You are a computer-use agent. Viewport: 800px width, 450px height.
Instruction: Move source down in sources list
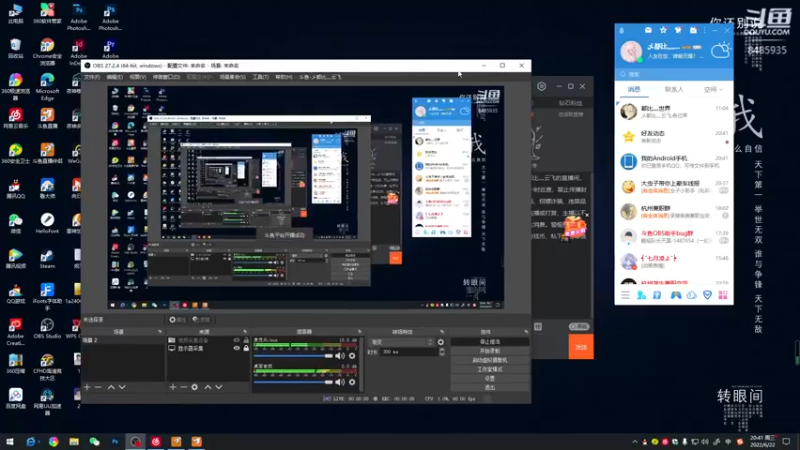pos(218,387)
